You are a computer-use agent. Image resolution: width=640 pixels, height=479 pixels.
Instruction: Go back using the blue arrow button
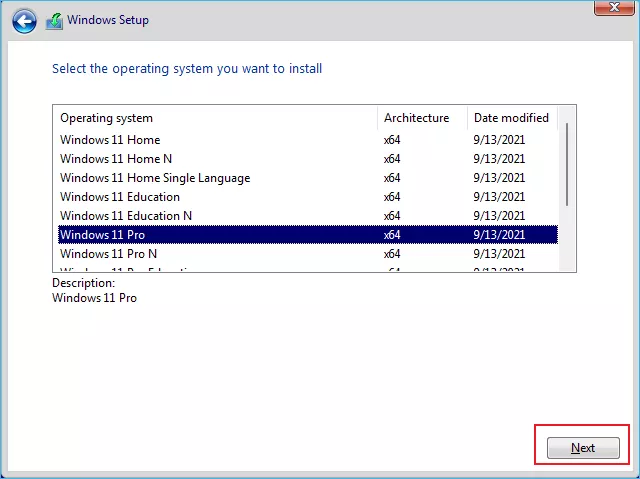pos(24,21)
